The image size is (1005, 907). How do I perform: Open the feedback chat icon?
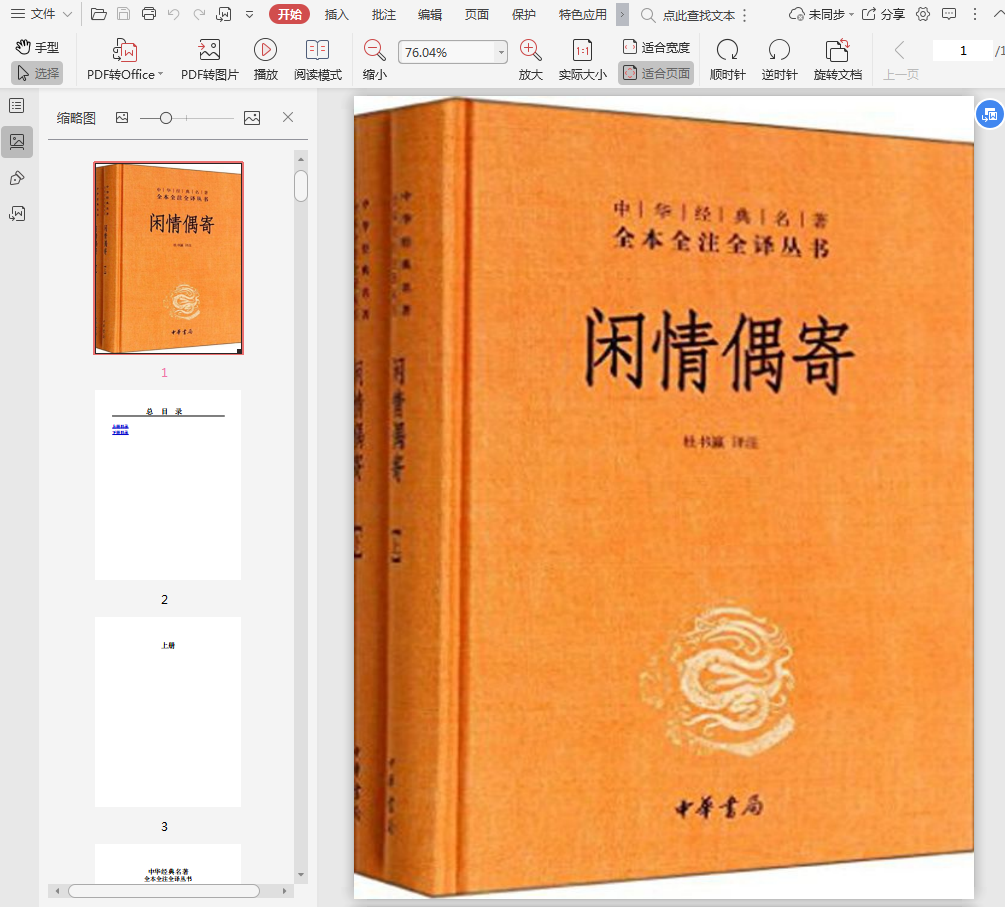point(949,14)
